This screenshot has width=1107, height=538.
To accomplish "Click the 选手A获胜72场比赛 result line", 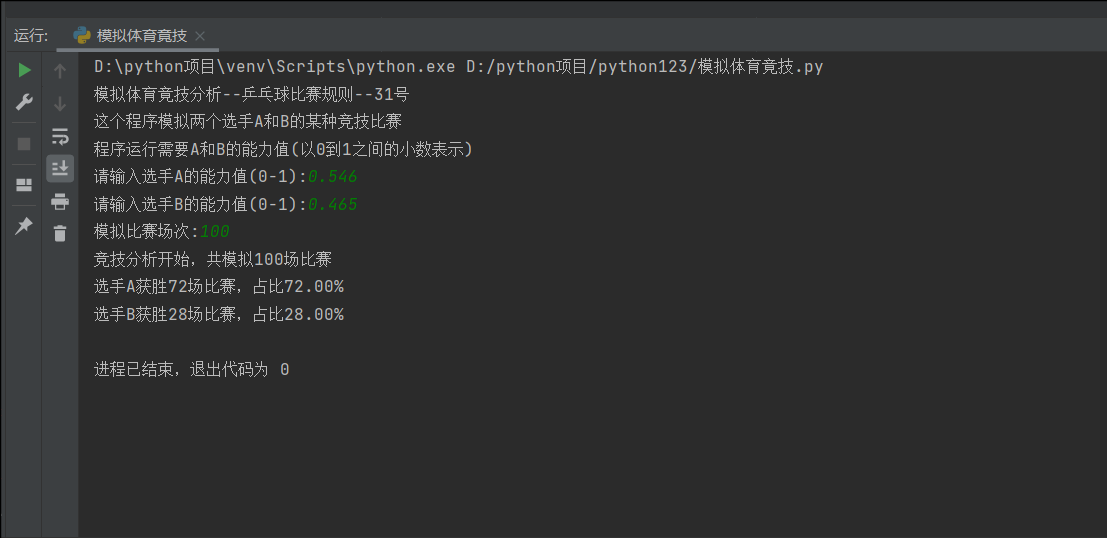I will (218, 287).
